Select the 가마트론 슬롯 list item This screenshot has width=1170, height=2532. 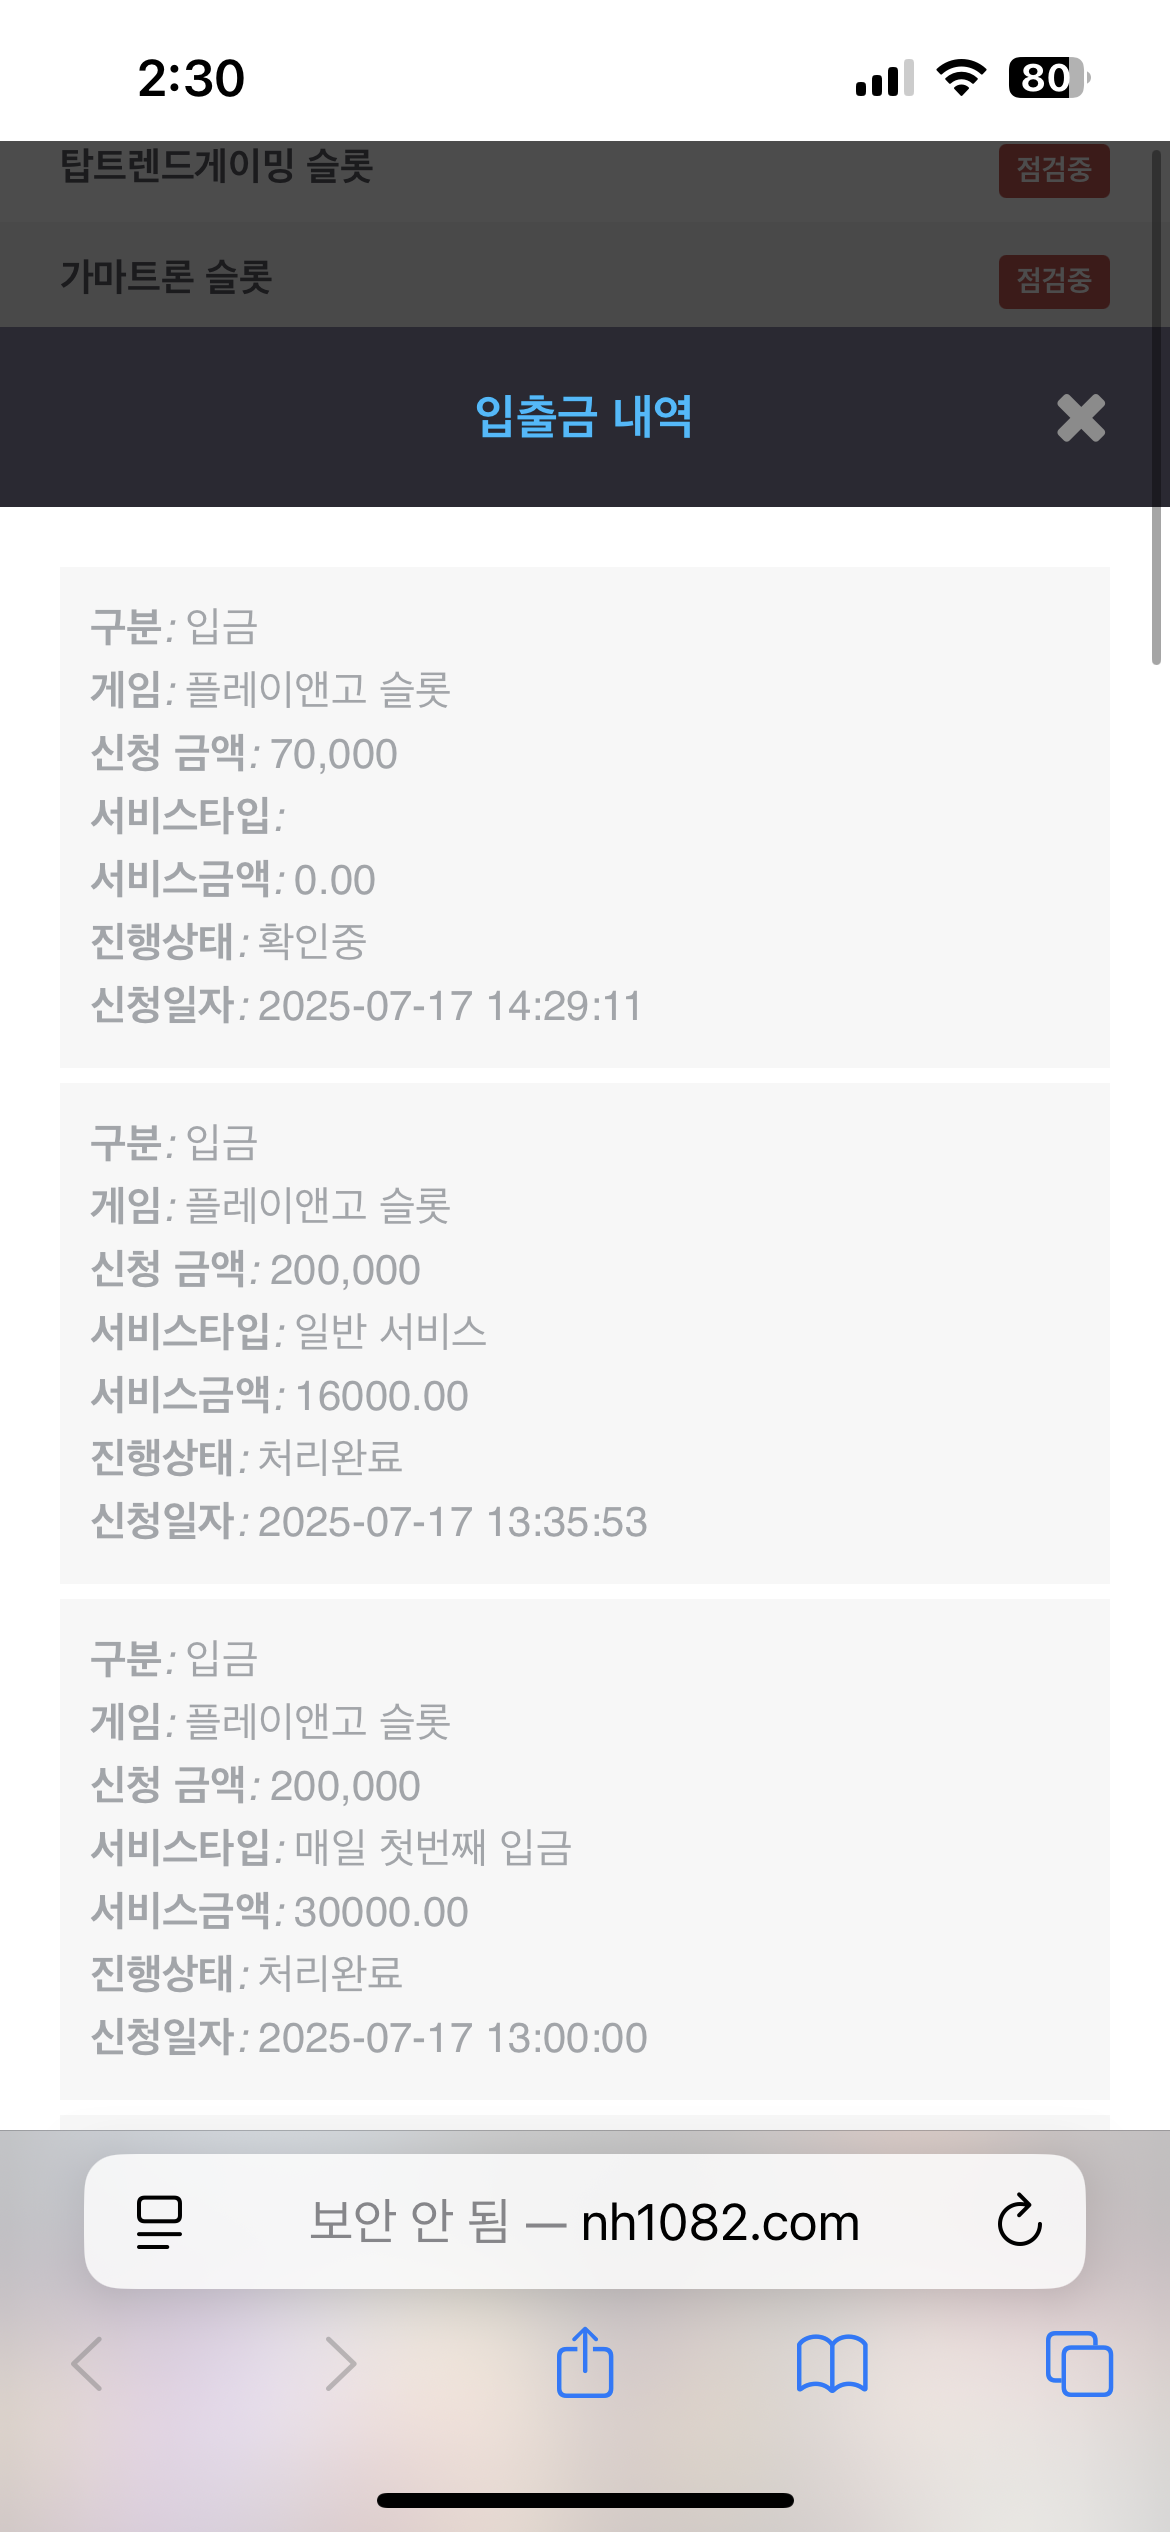pyautogui.click(x=167, y=277)
